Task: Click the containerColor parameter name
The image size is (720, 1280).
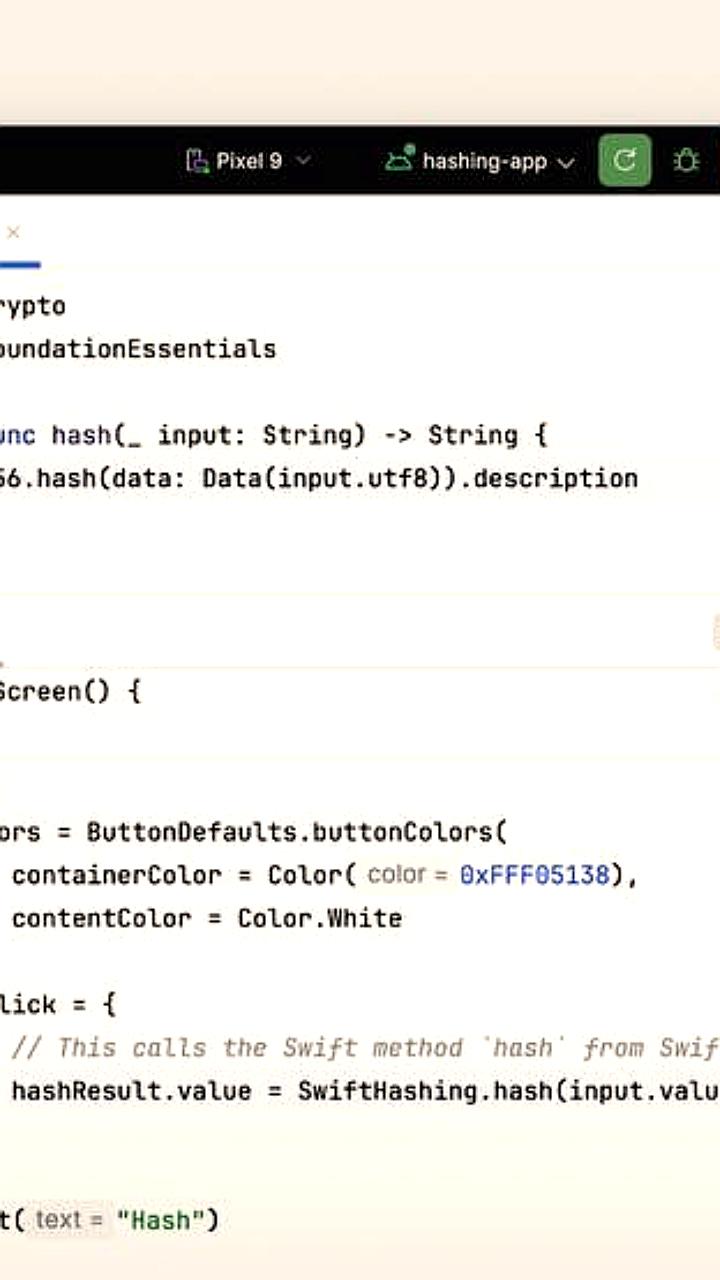Action: coord(116,875)
